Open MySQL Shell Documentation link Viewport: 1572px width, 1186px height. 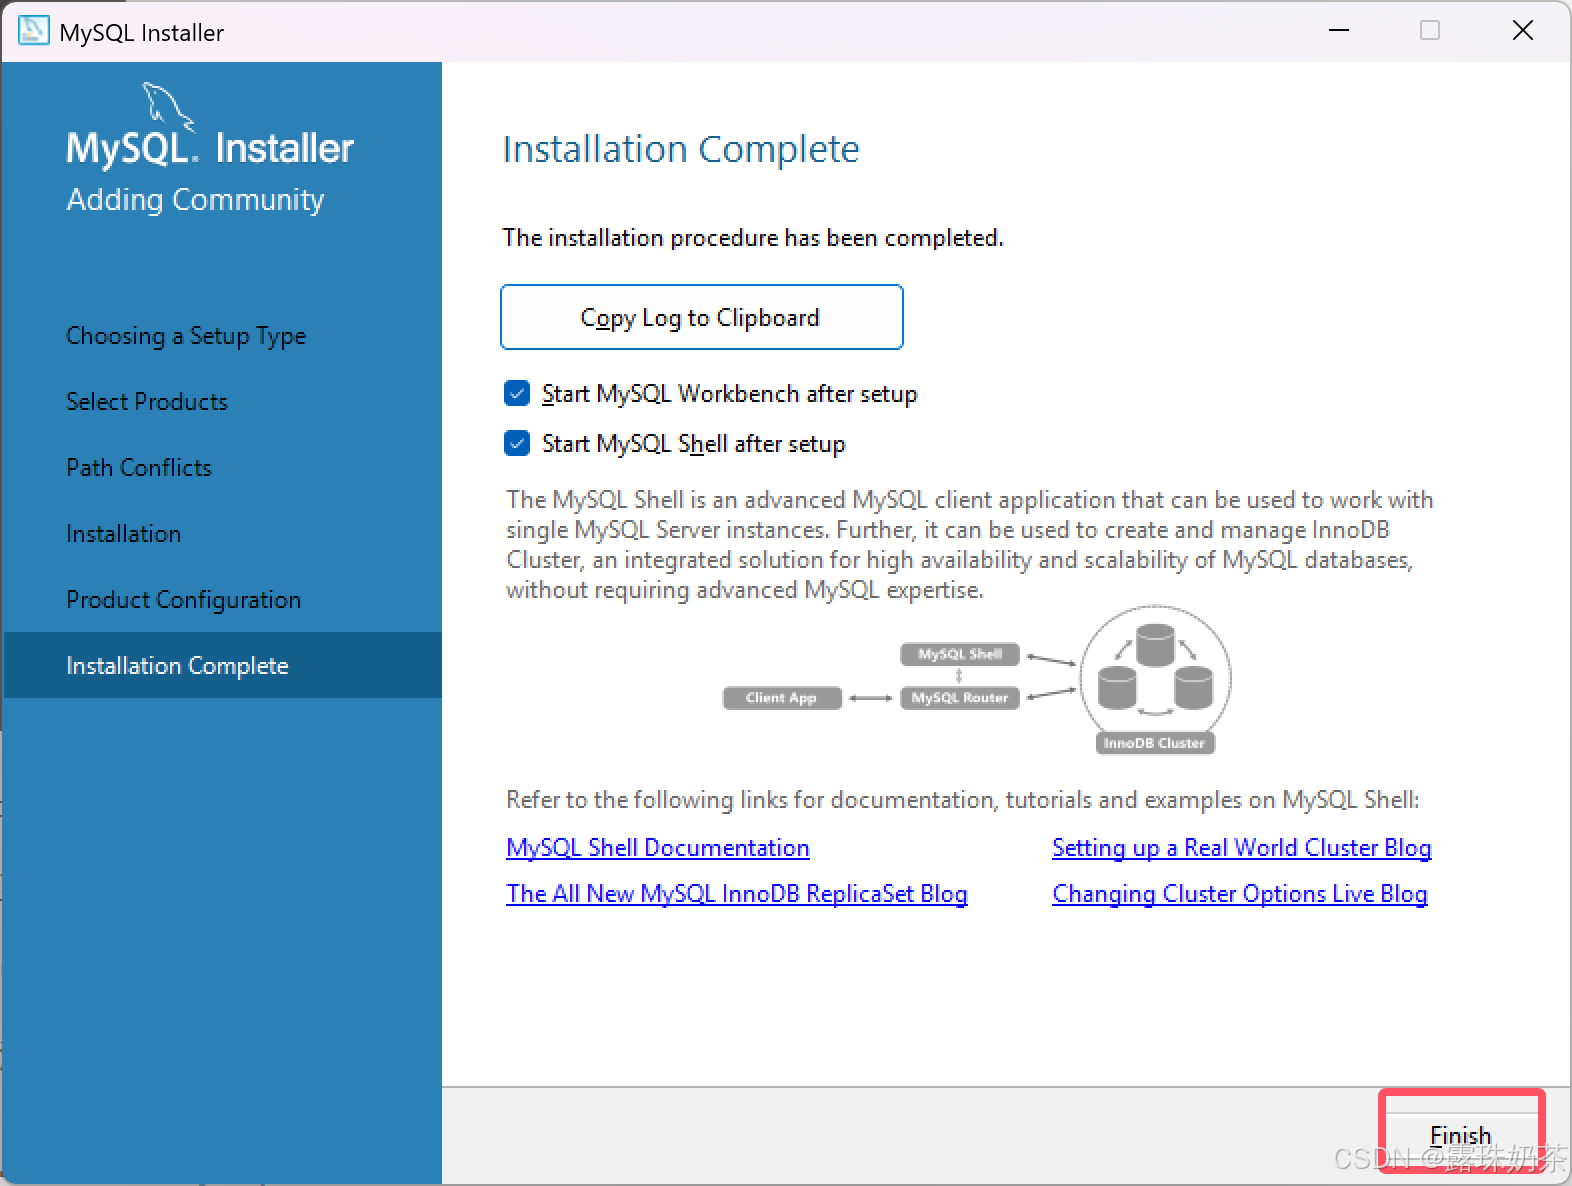click(x=658, y=847)
